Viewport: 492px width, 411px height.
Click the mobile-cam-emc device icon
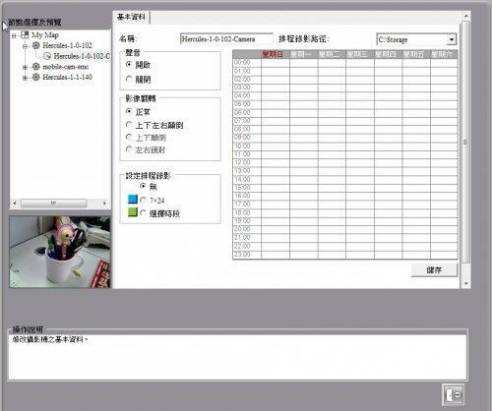click(x=36, y=67)
